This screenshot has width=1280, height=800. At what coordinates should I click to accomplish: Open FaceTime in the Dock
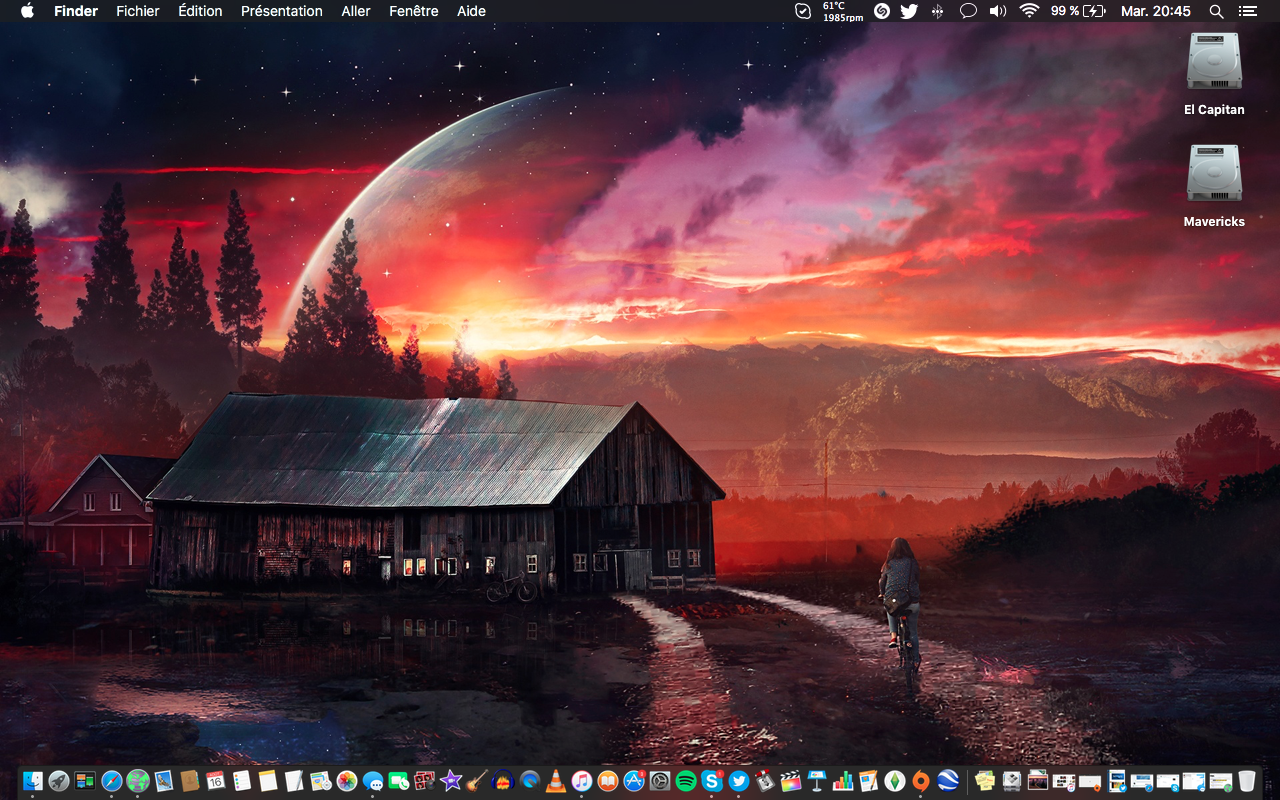(399, 781)
